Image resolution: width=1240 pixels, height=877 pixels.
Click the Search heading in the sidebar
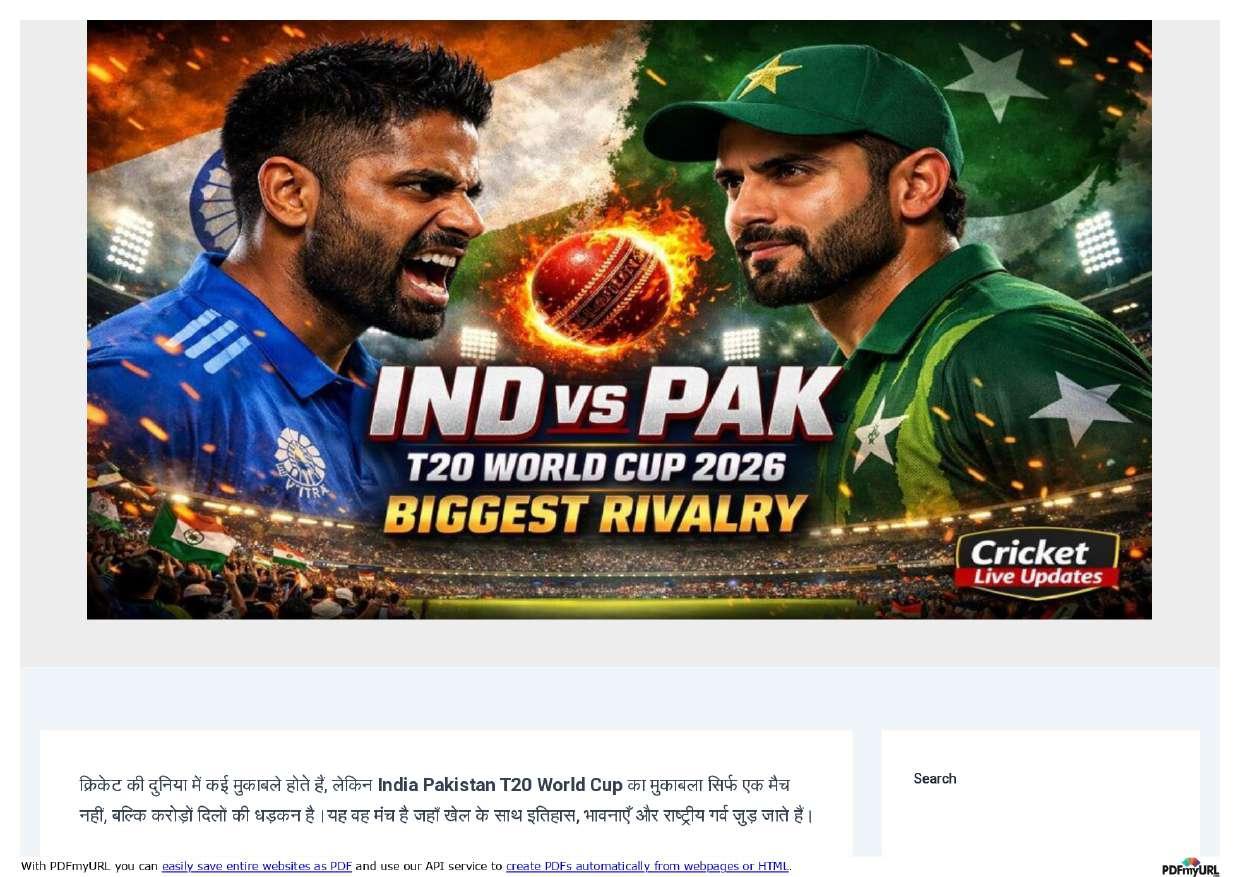point(935,778)
